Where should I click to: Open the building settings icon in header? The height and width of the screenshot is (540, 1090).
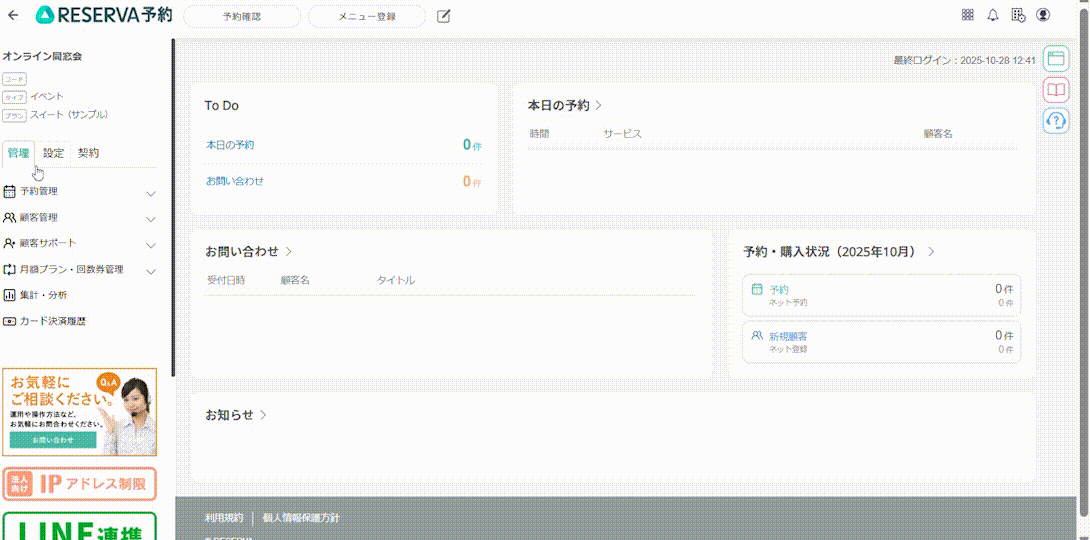point(1018,15)
